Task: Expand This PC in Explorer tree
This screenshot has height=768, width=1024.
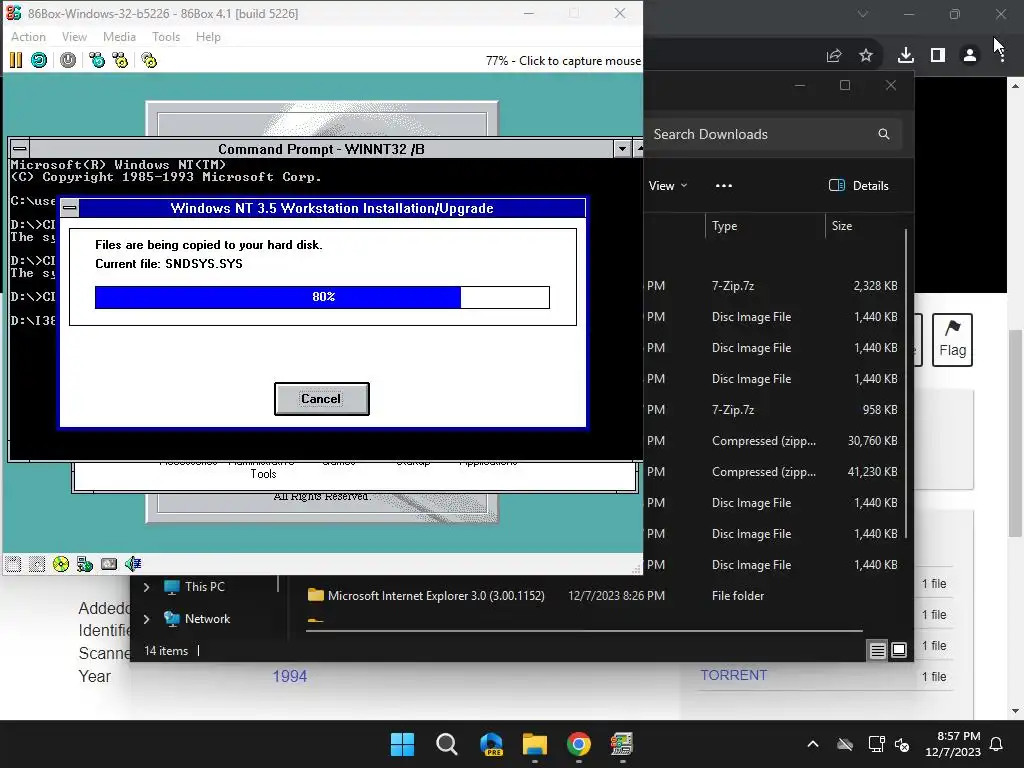Action: [146, 587]
